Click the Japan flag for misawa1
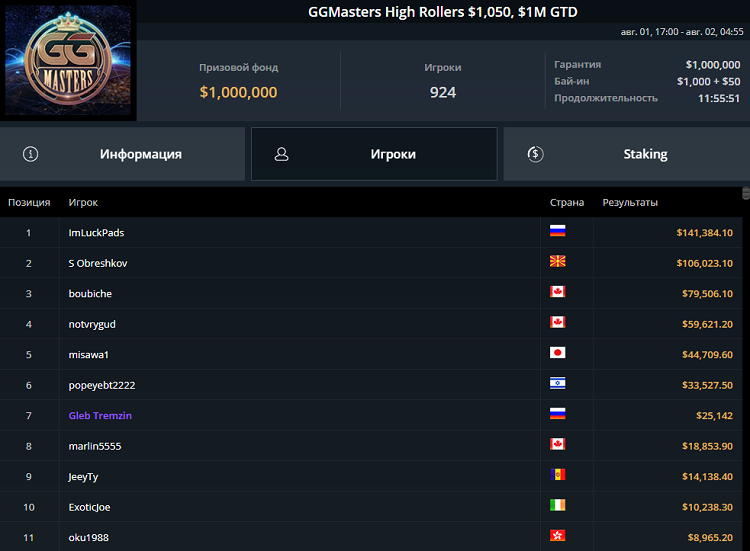Screen dimensions: 750x551 tap(558, 353)
